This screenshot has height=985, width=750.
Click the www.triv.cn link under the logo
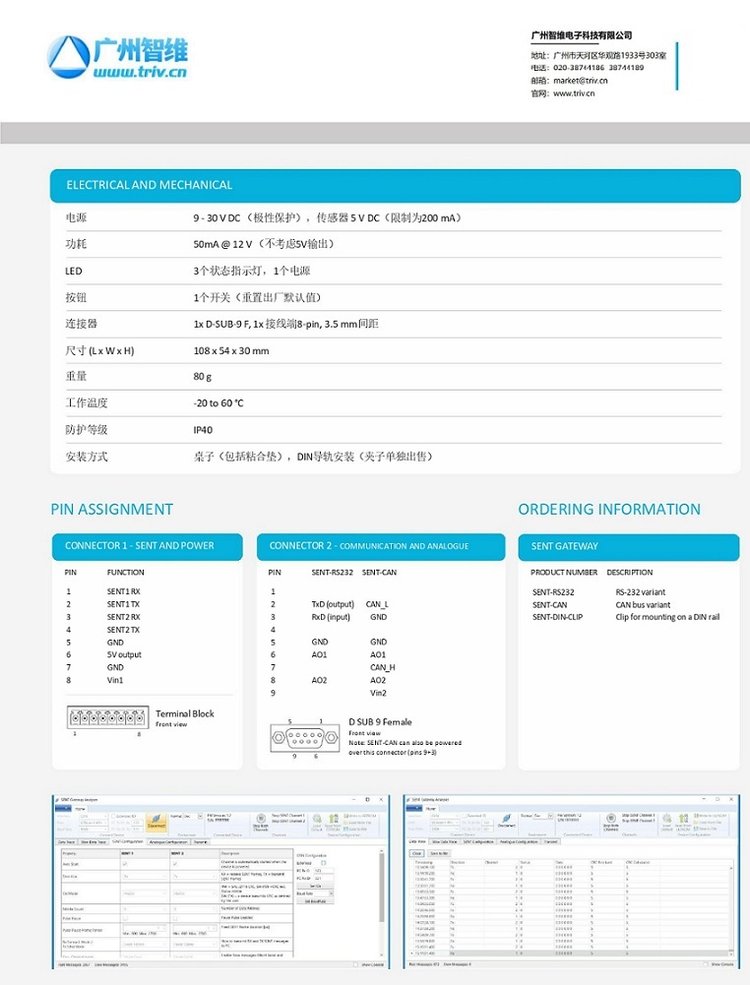click(140, 71)
